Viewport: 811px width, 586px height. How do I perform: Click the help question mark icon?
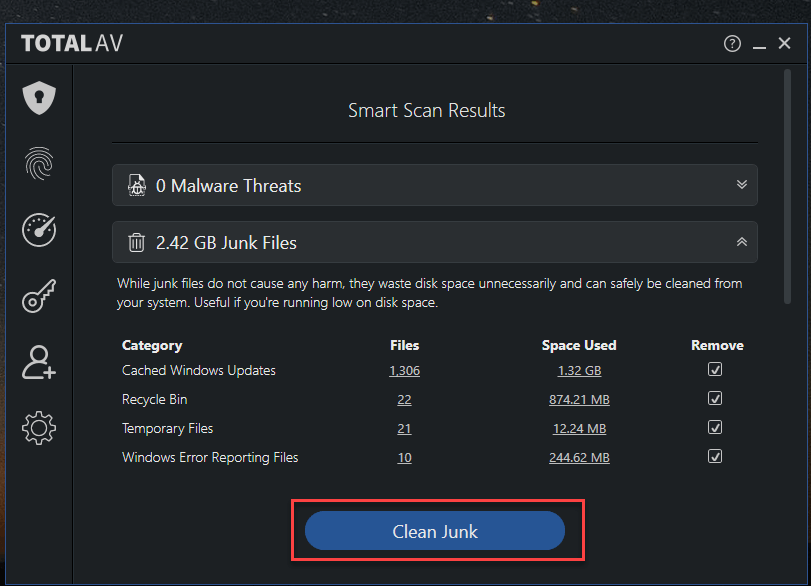pyautogui.click(x=732, y=43)
